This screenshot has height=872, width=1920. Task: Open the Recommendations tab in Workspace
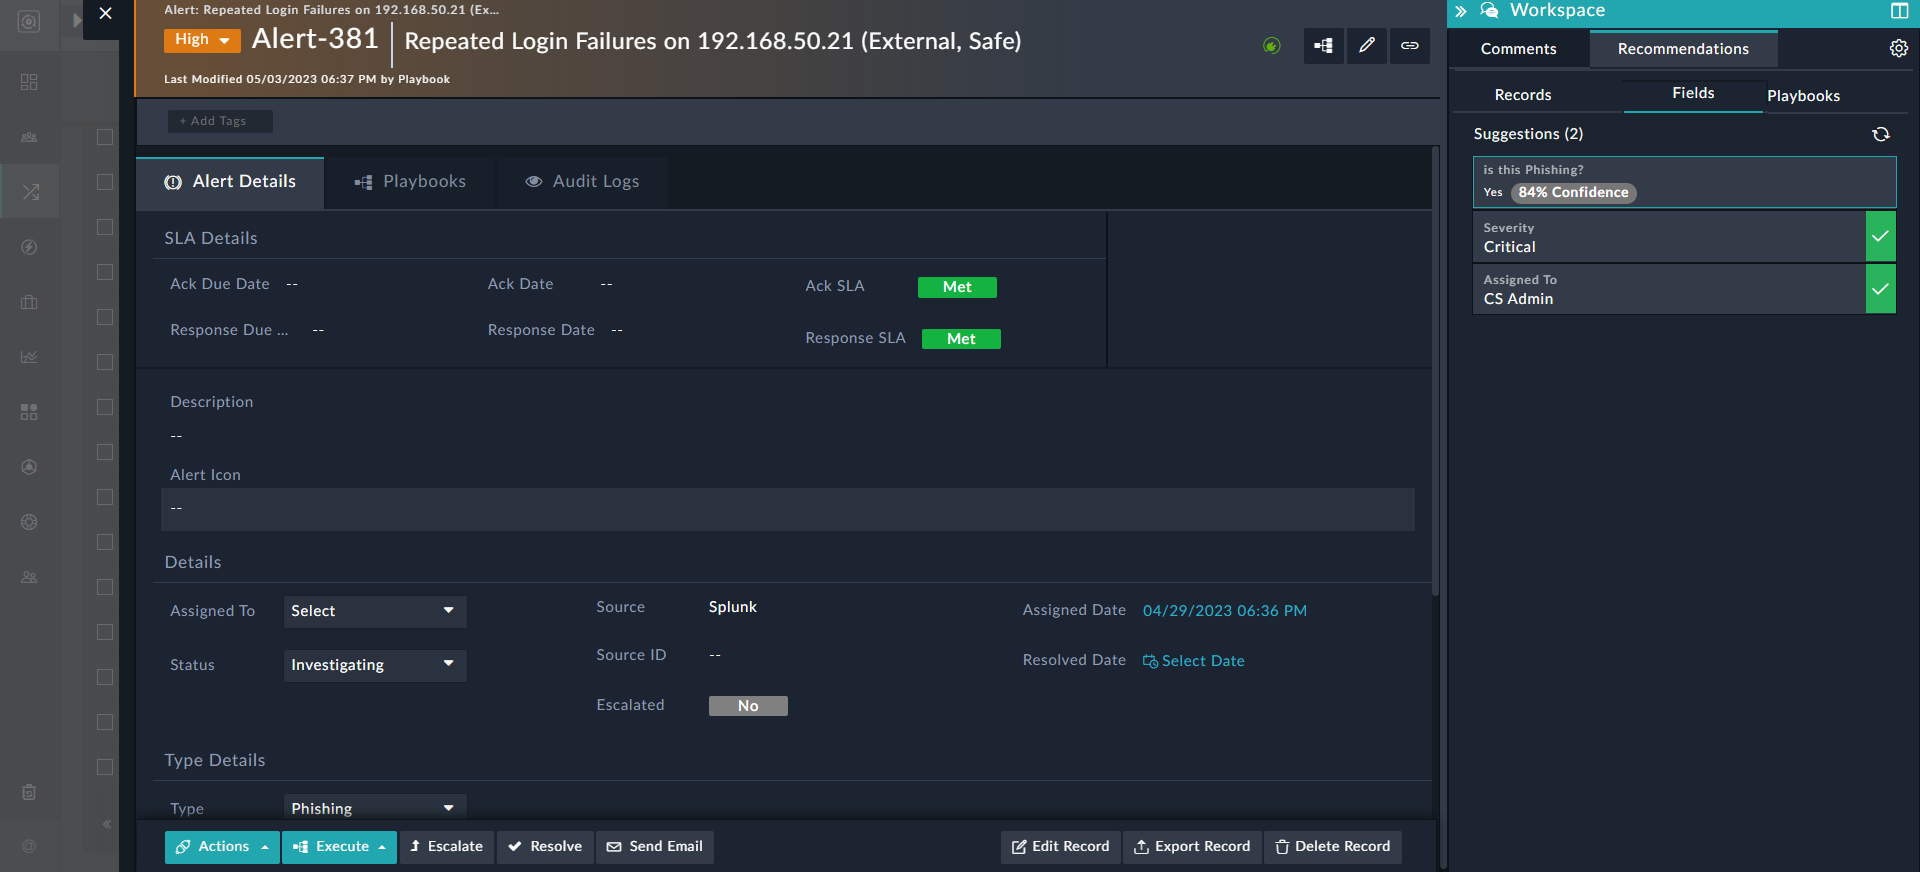click(x=1683, y=49)
